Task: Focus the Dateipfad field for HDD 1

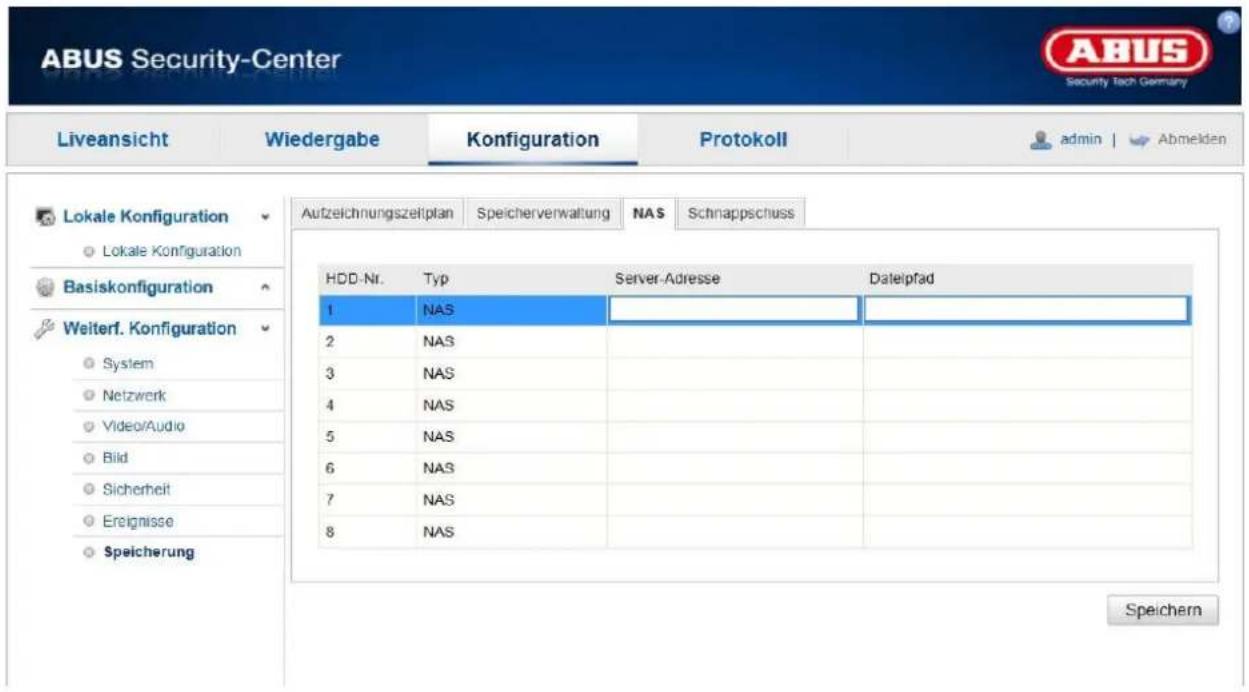Action: tap(1026, 310)
